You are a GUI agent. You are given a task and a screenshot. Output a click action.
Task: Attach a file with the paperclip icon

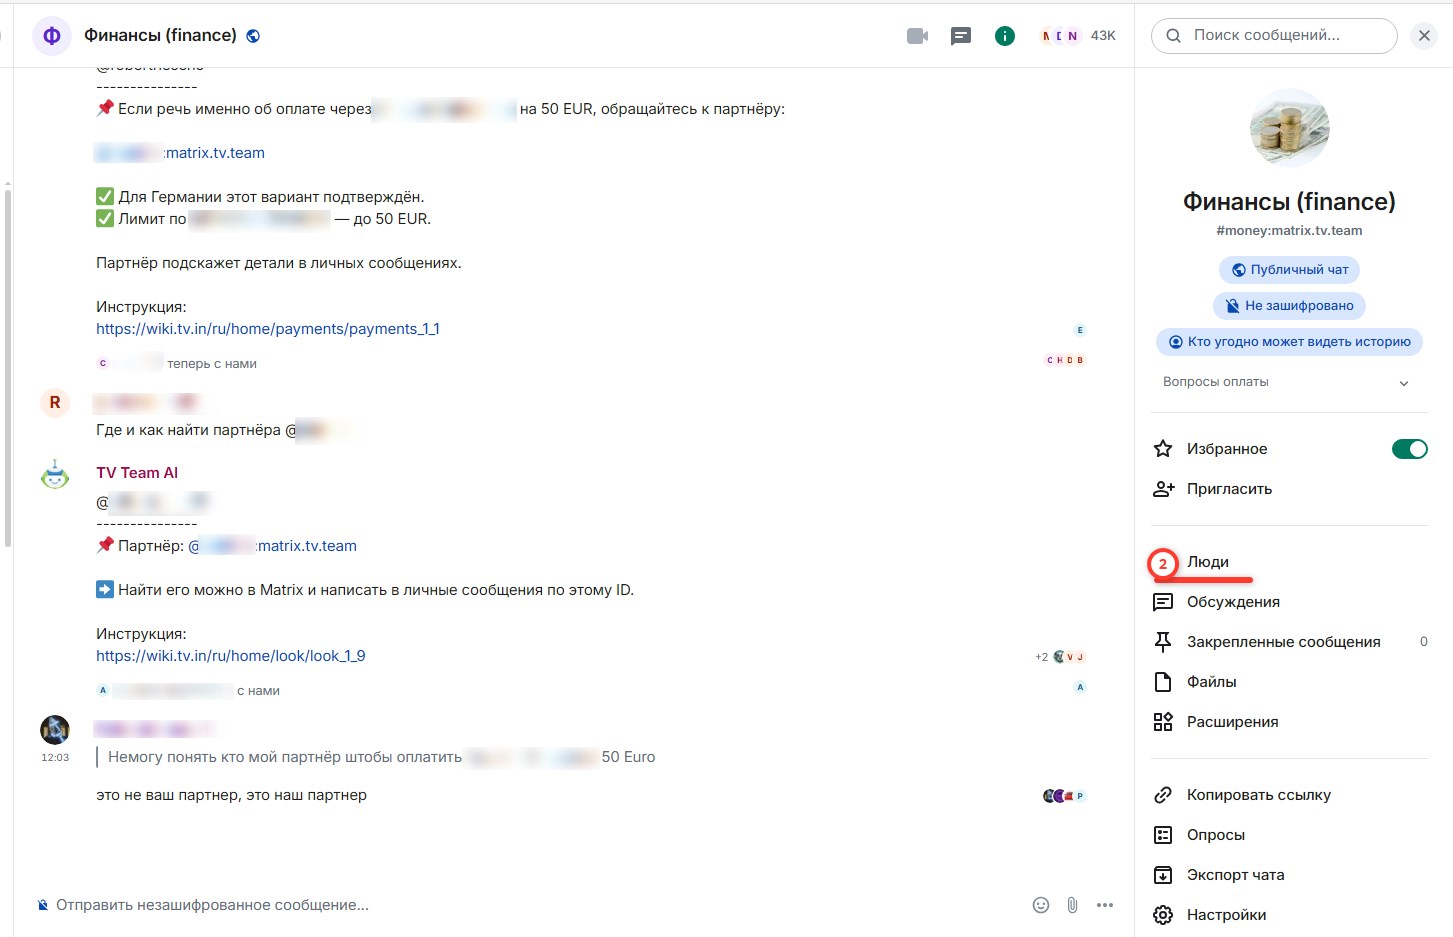[1072, 905]
